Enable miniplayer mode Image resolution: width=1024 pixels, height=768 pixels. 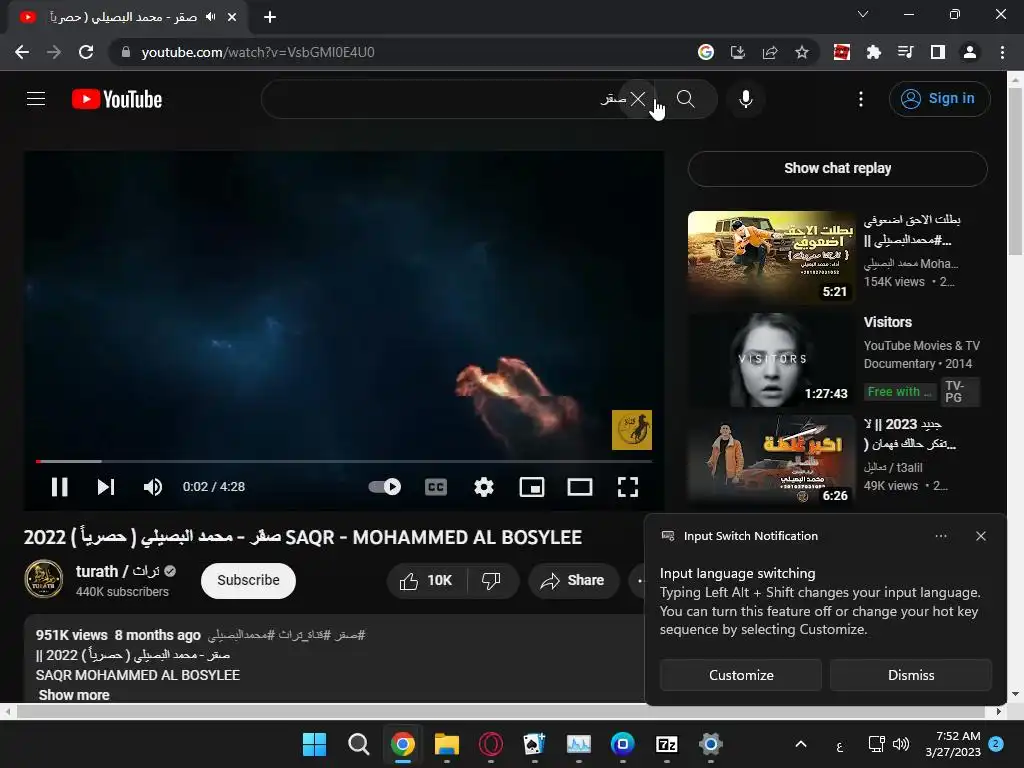coord(532,487)
